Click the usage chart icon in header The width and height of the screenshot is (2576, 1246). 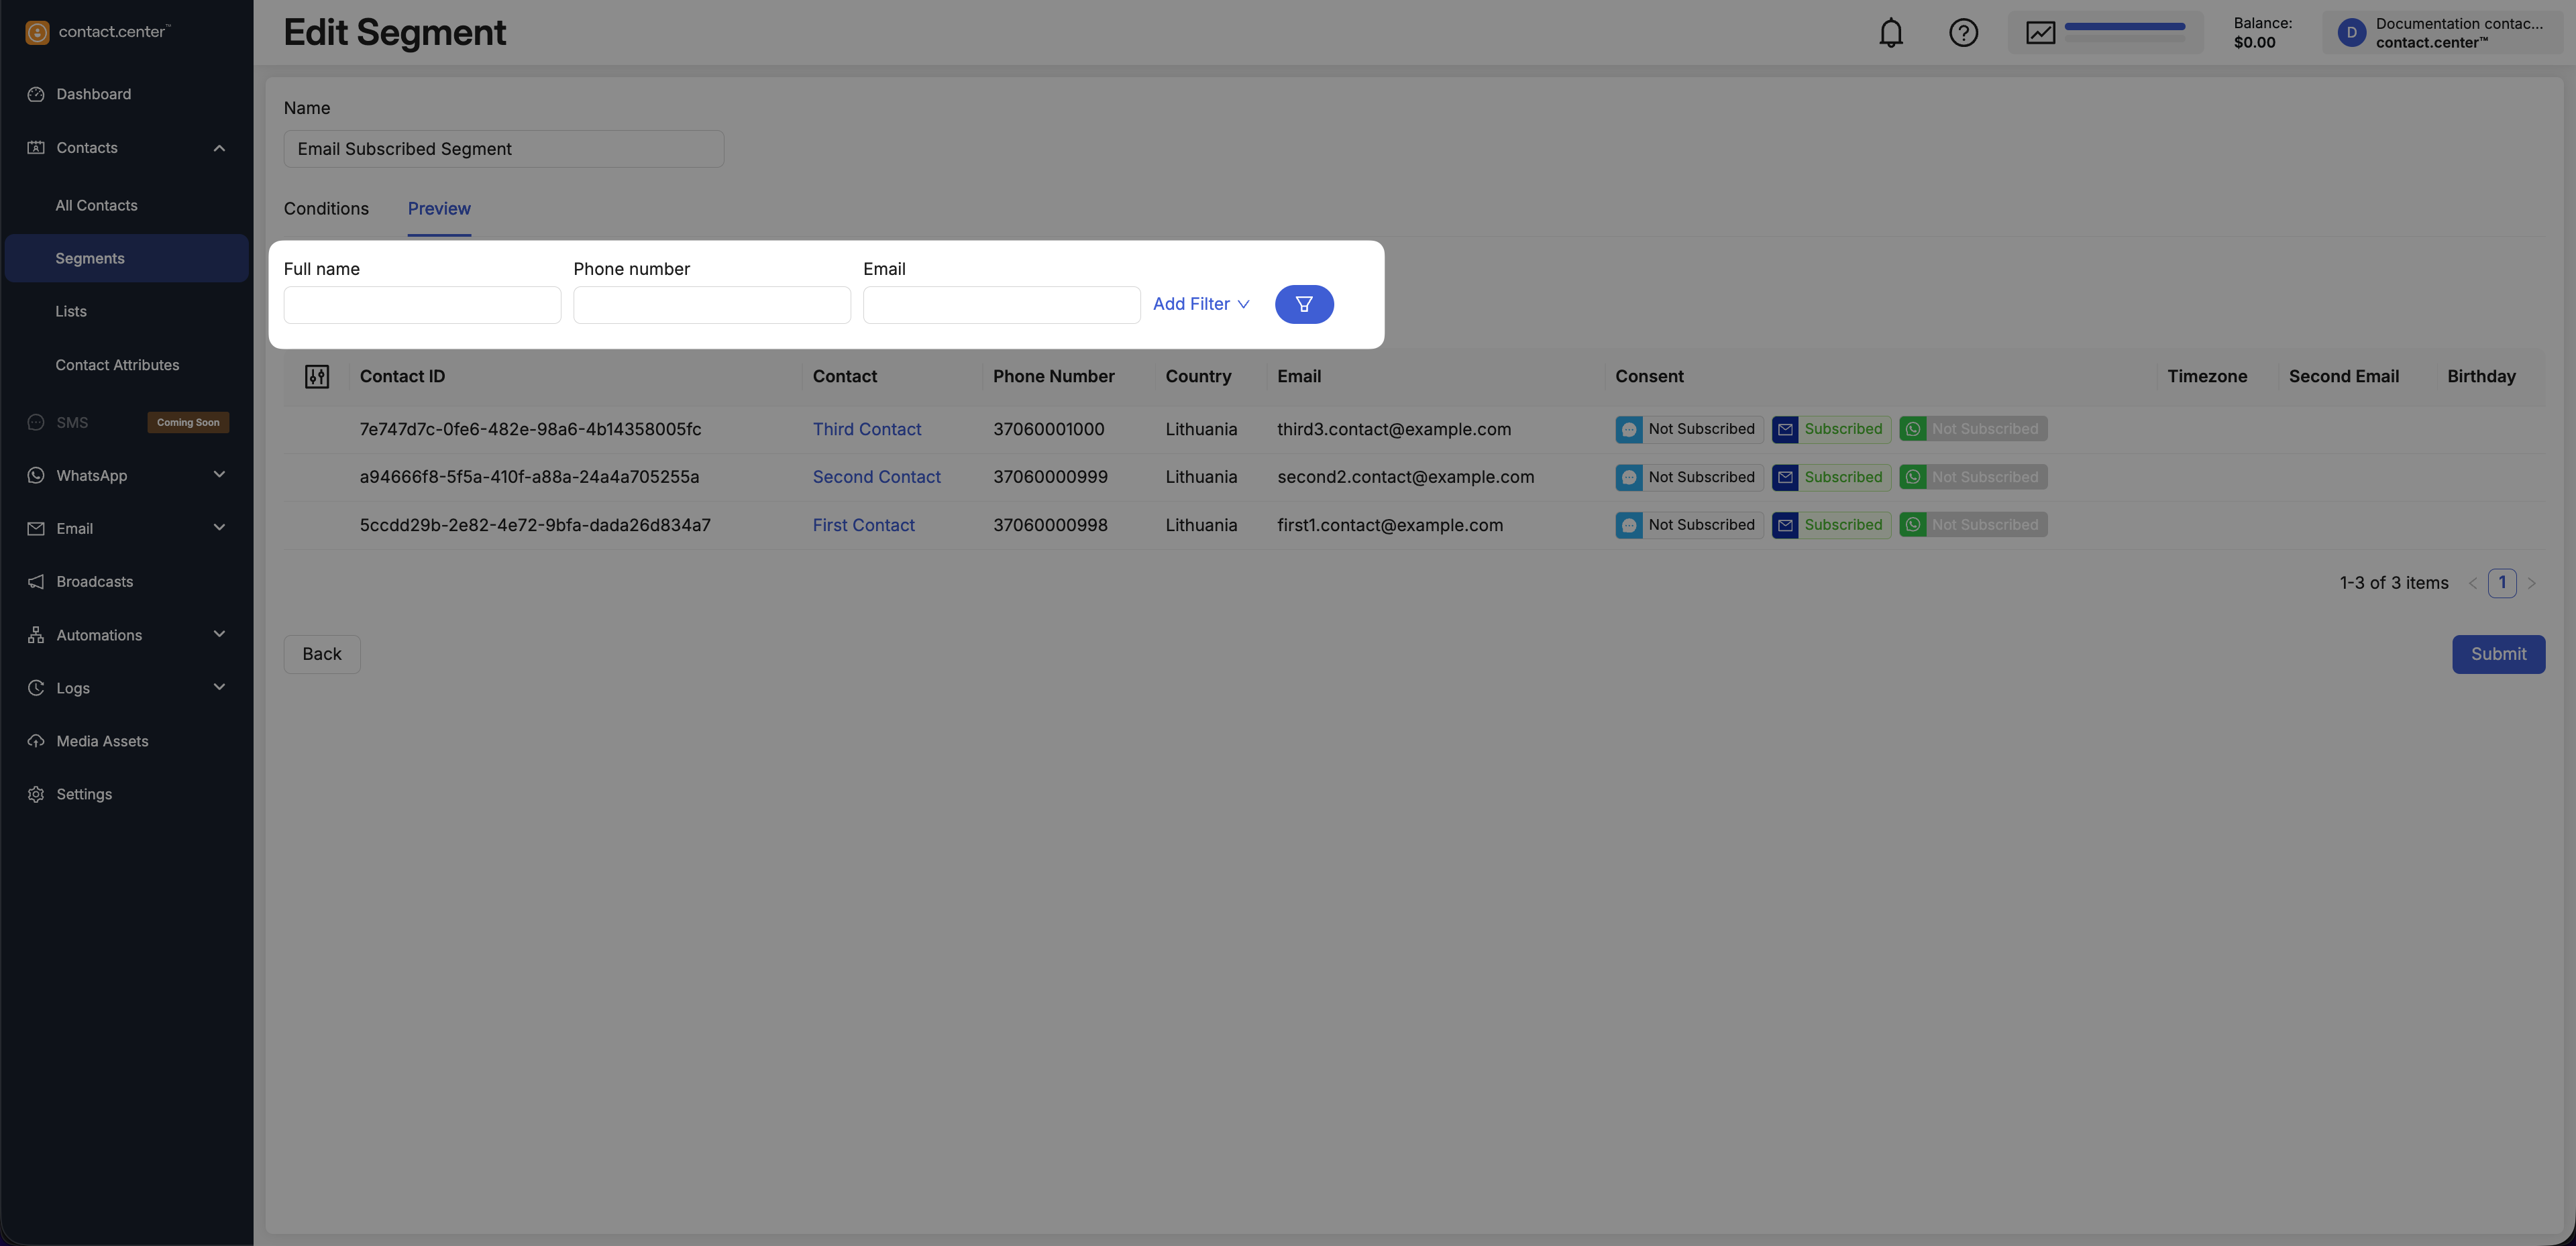2040,33
